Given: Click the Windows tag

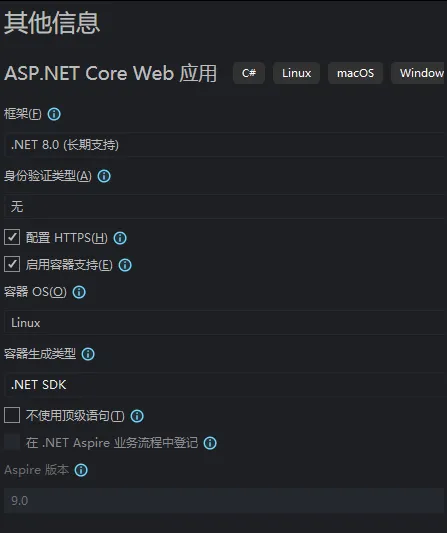Looking at the screenshot, I should 419,73.
